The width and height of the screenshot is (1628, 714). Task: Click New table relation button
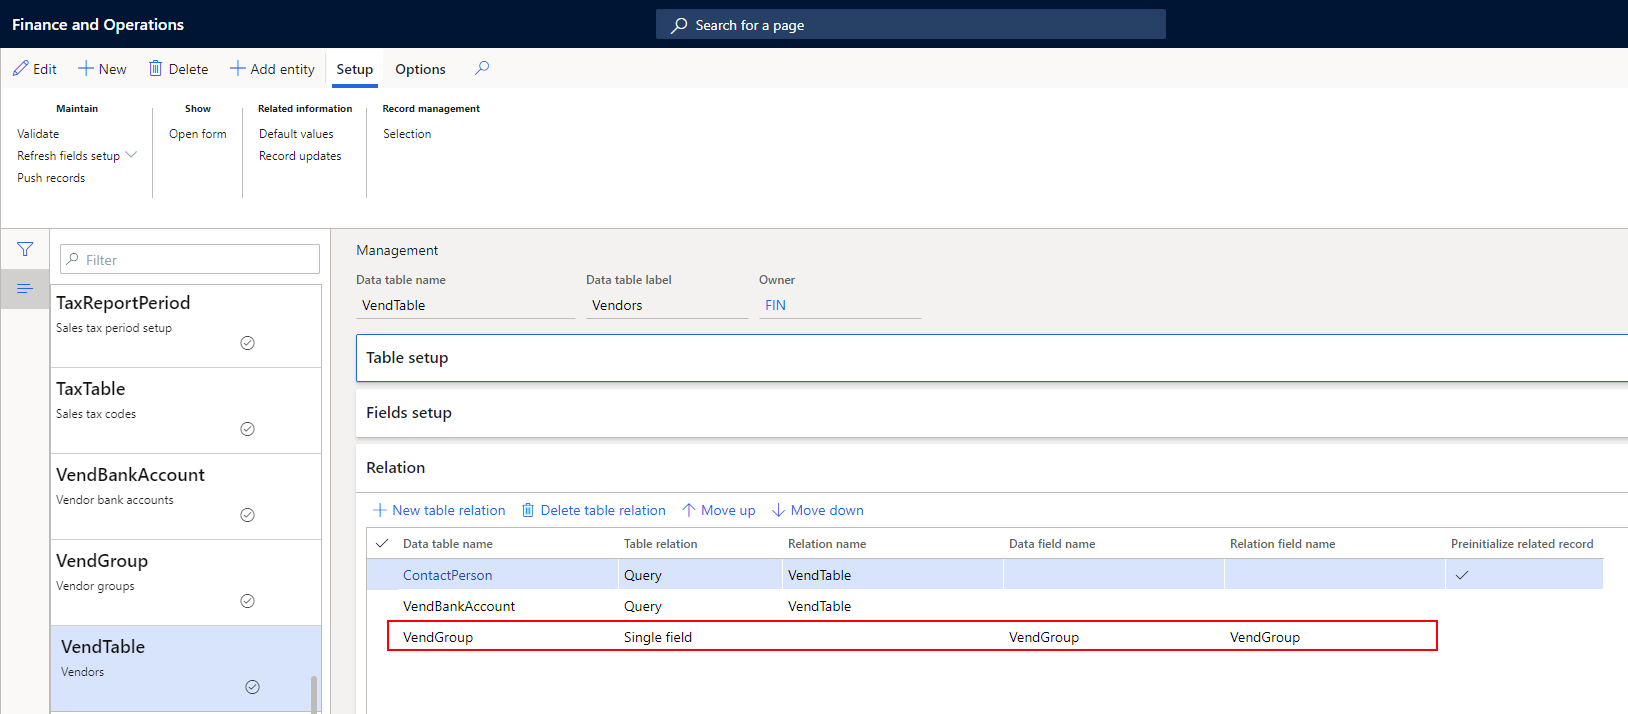coord(439,510)
